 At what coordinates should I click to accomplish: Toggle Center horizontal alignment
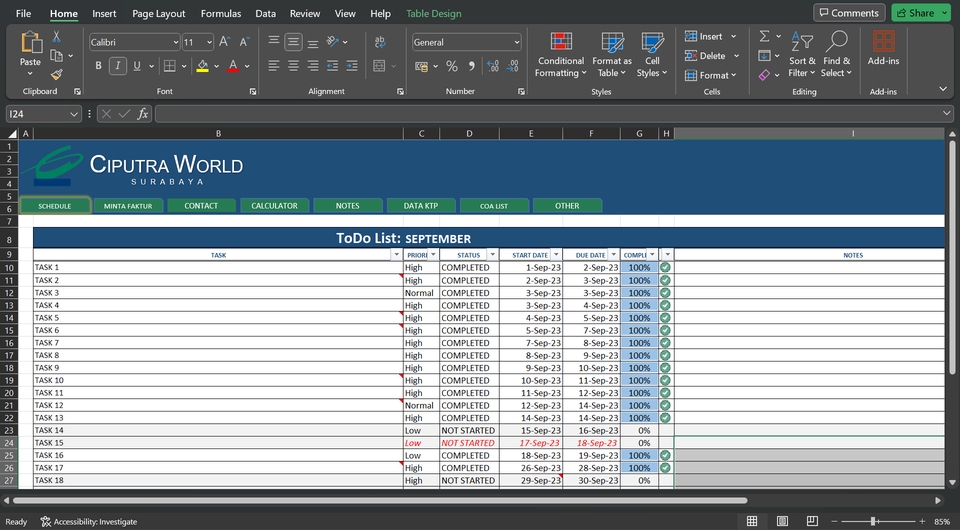point(293,66)
